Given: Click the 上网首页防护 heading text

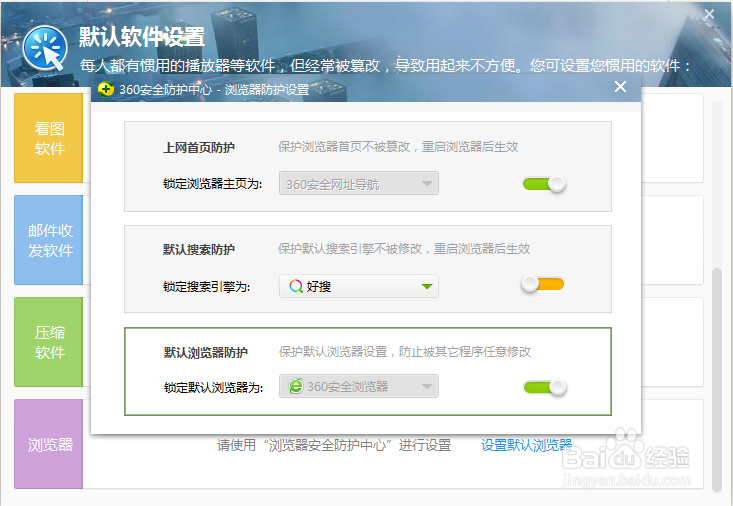Looking at the screenshot, I should [199, 147].
